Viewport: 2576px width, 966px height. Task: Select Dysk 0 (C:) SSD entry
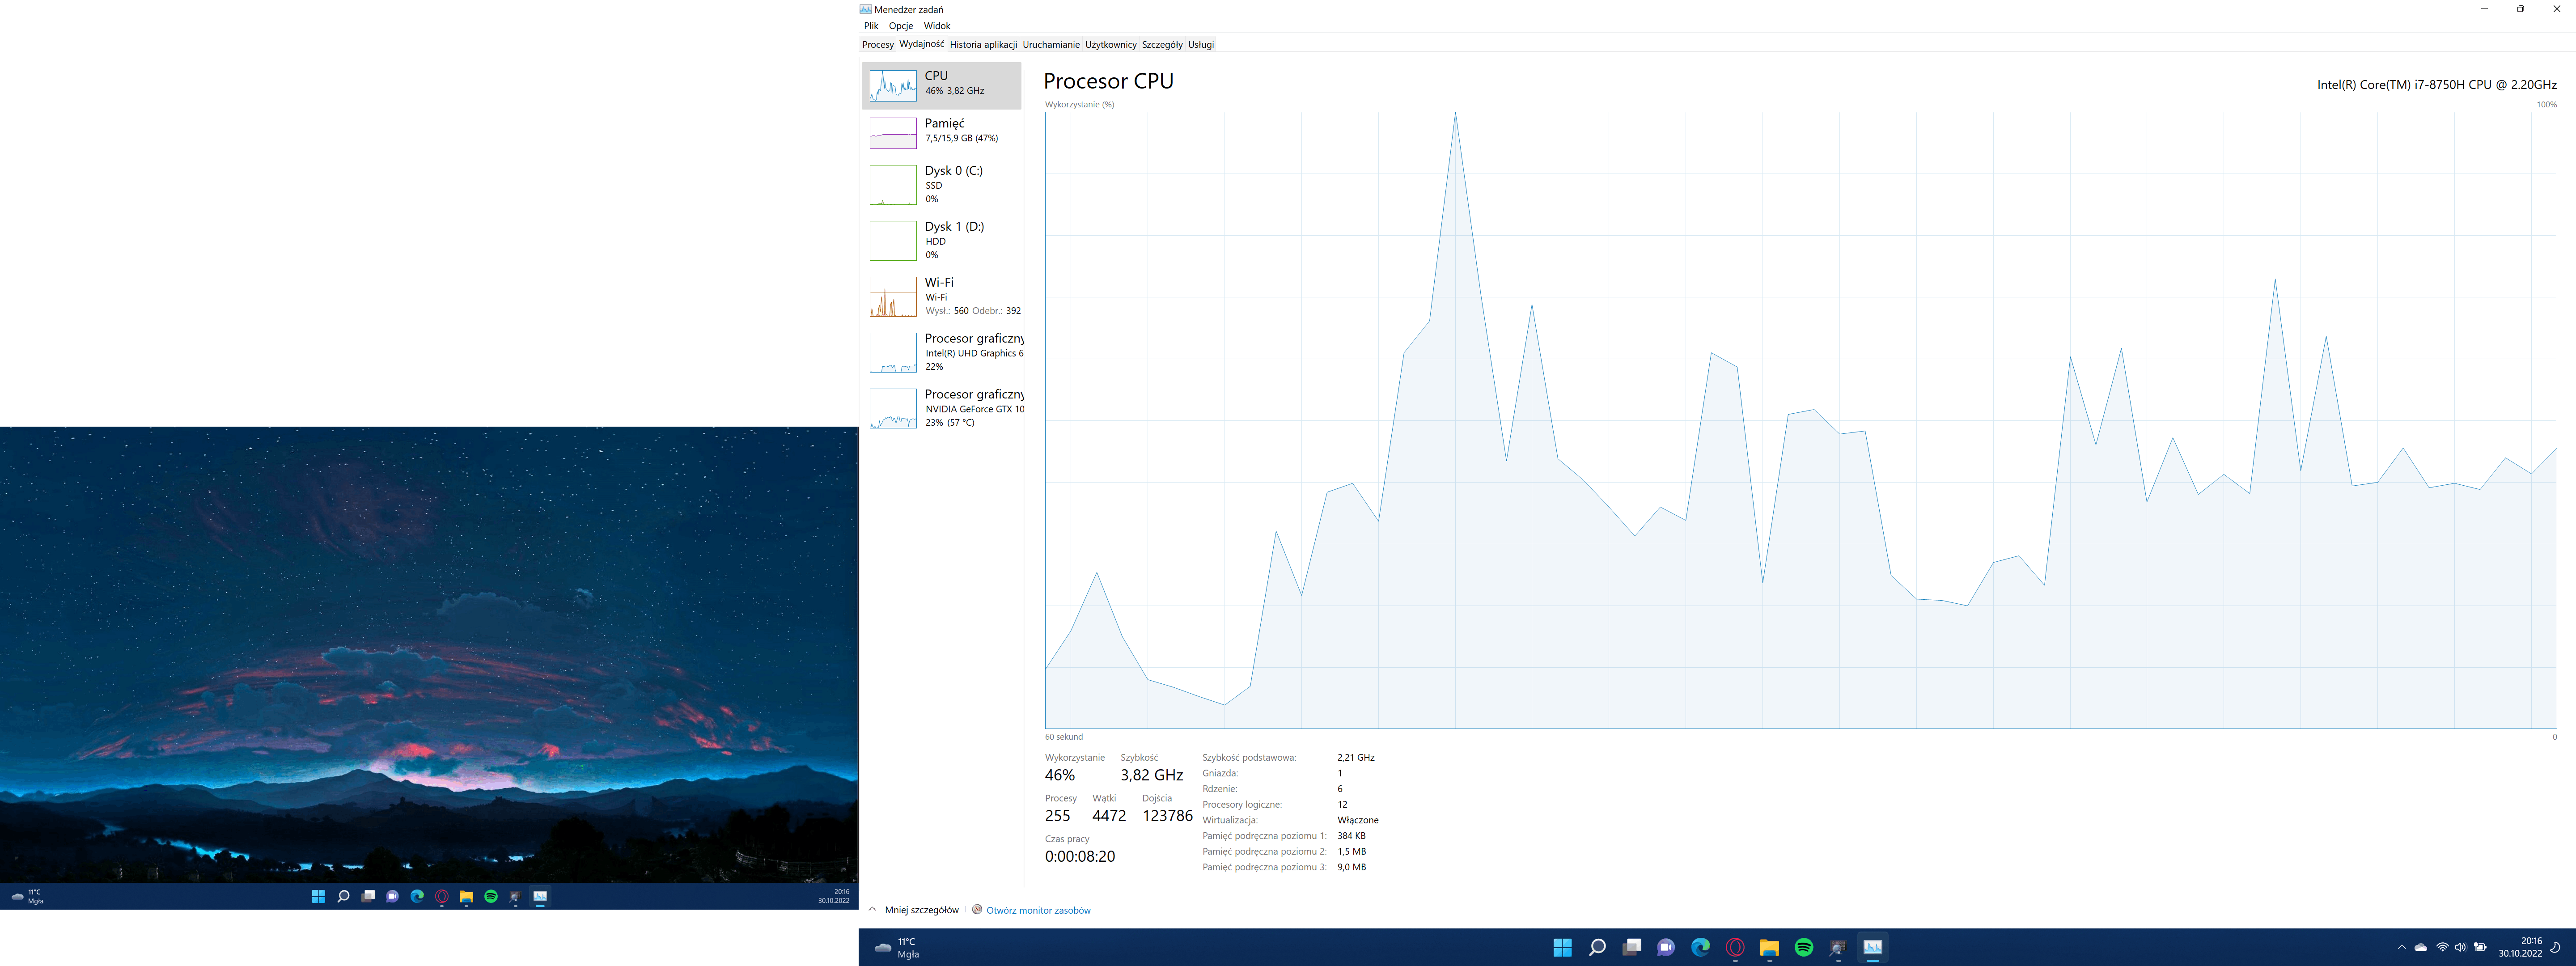pyautogui.click(x=941, y=185)
